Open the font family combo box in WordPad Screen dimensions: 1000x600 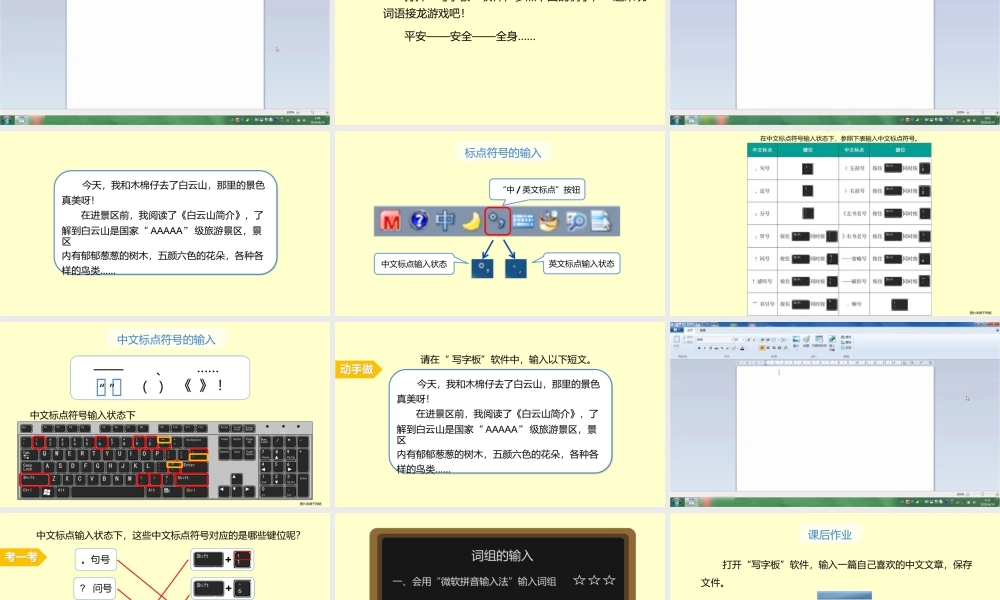(x=714, y=340)
